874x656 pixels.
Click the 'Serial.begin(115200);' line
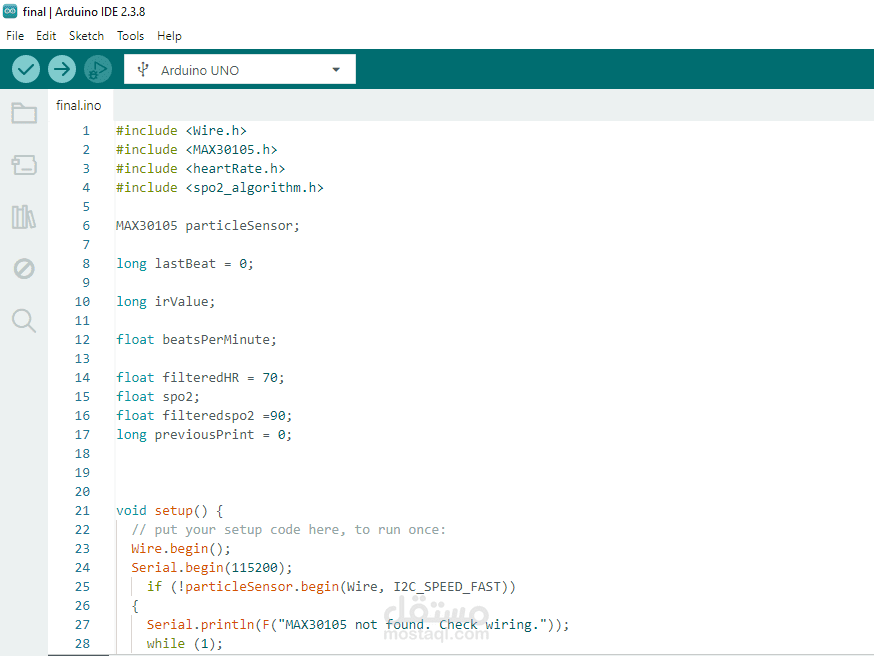pyautogui.click(x=212, y=567)
